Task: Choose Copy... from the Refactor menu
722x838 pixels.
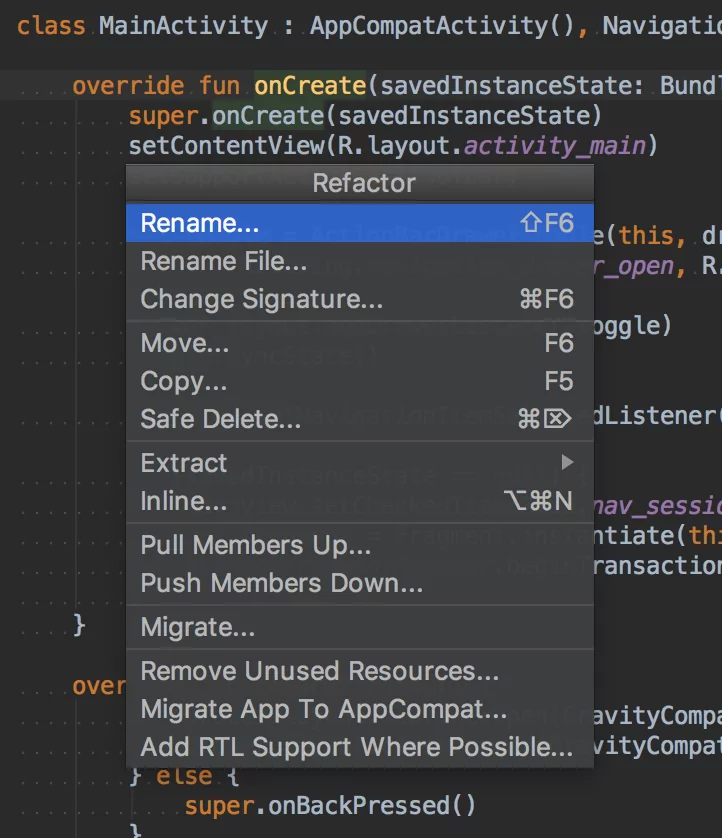Action: [360, 382]
